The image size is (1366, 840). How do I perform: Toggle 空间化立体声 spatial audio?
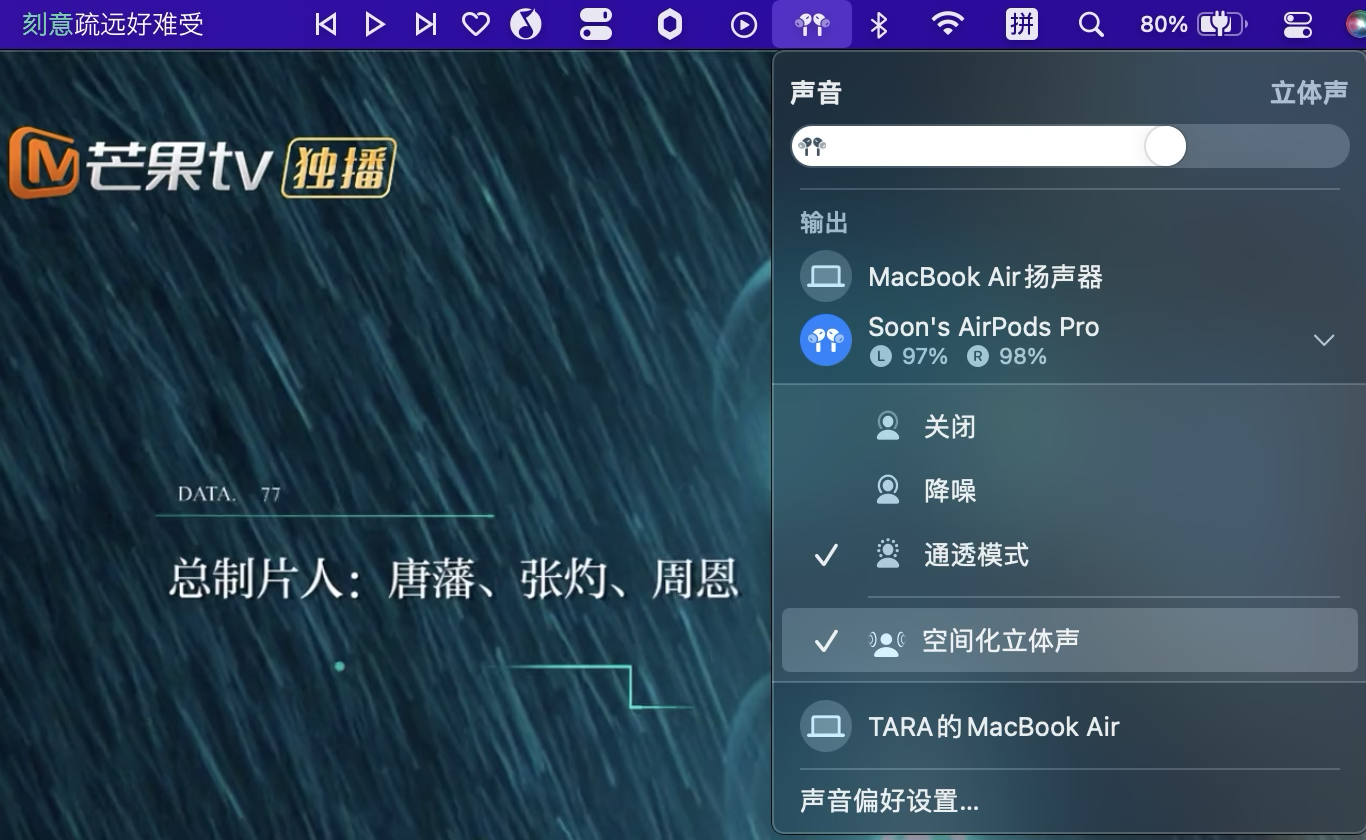1000,641
